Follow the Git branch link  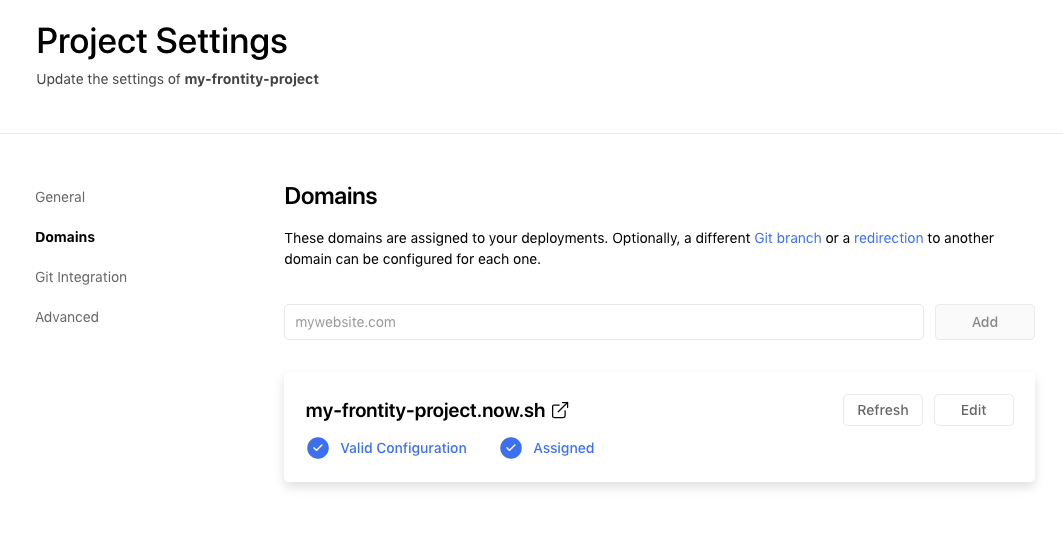[788, 238]
